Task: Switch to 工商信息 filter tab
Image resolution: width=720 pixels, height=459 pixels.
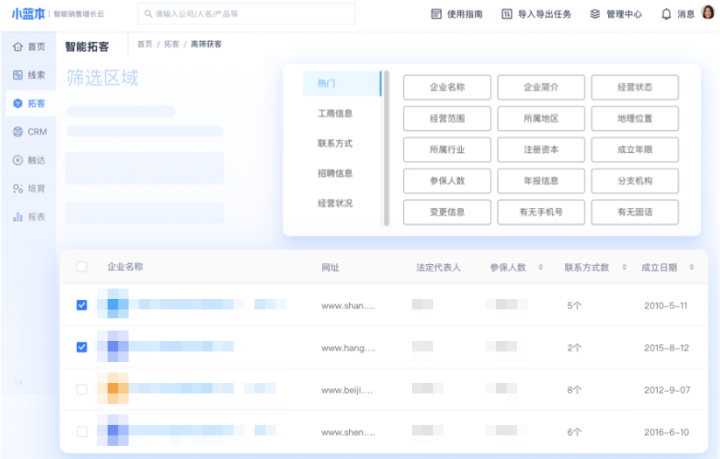Action: pyautogui.click(x=335, y=114)
